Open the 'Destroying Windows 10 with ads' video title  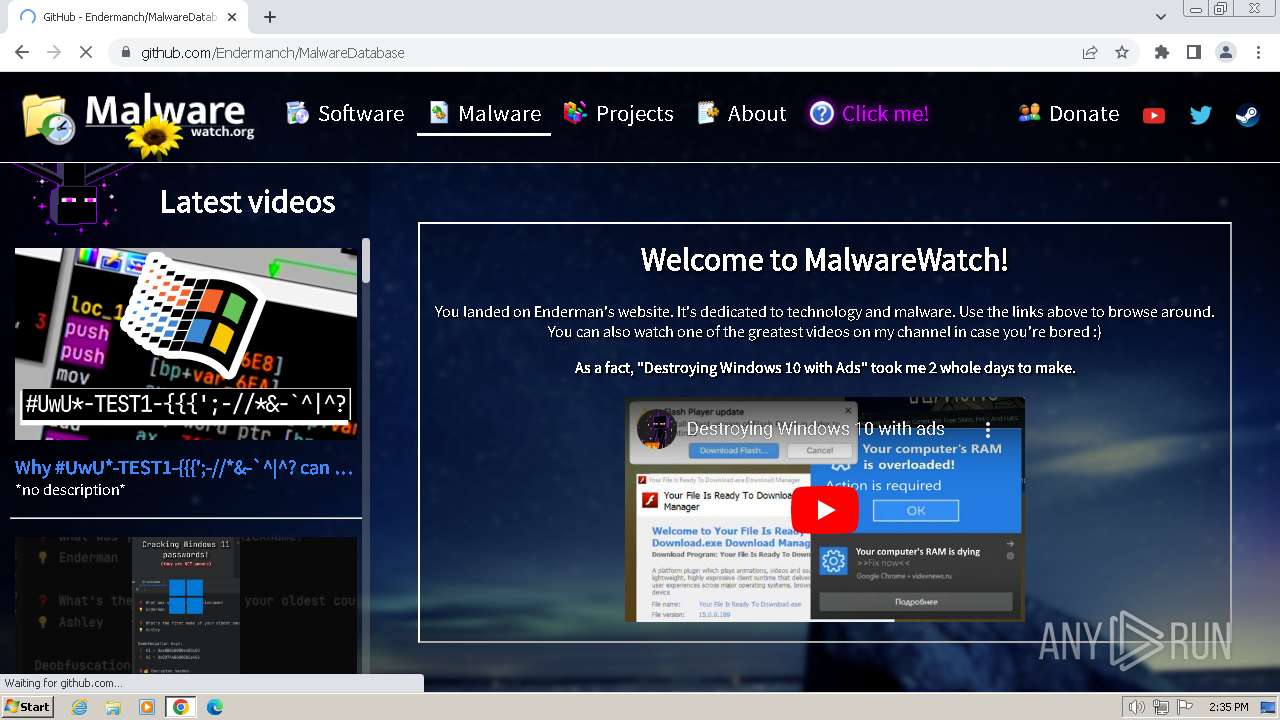pyautogui.click(x=815, y=429)
